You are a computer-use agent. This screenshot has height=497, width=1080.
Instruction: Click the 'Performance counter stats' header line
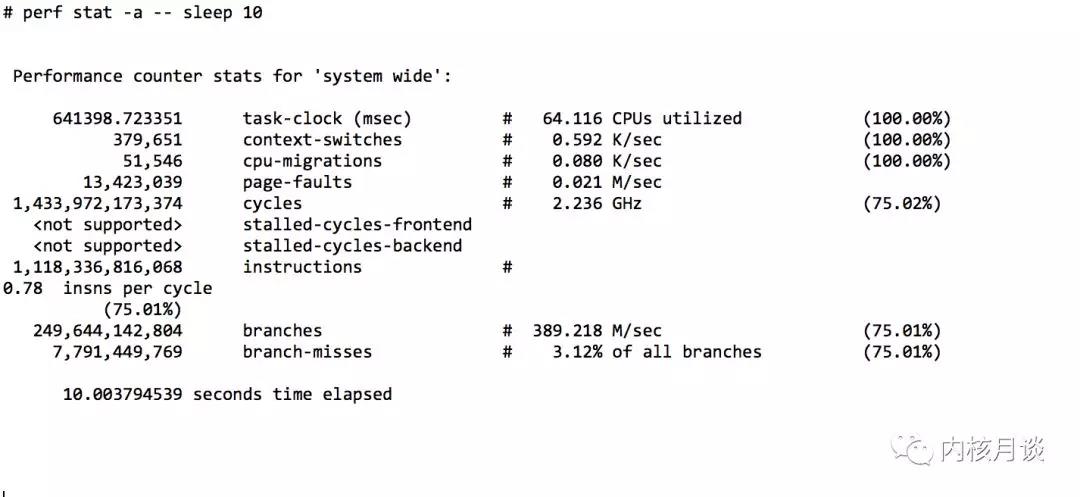(232, 76)
